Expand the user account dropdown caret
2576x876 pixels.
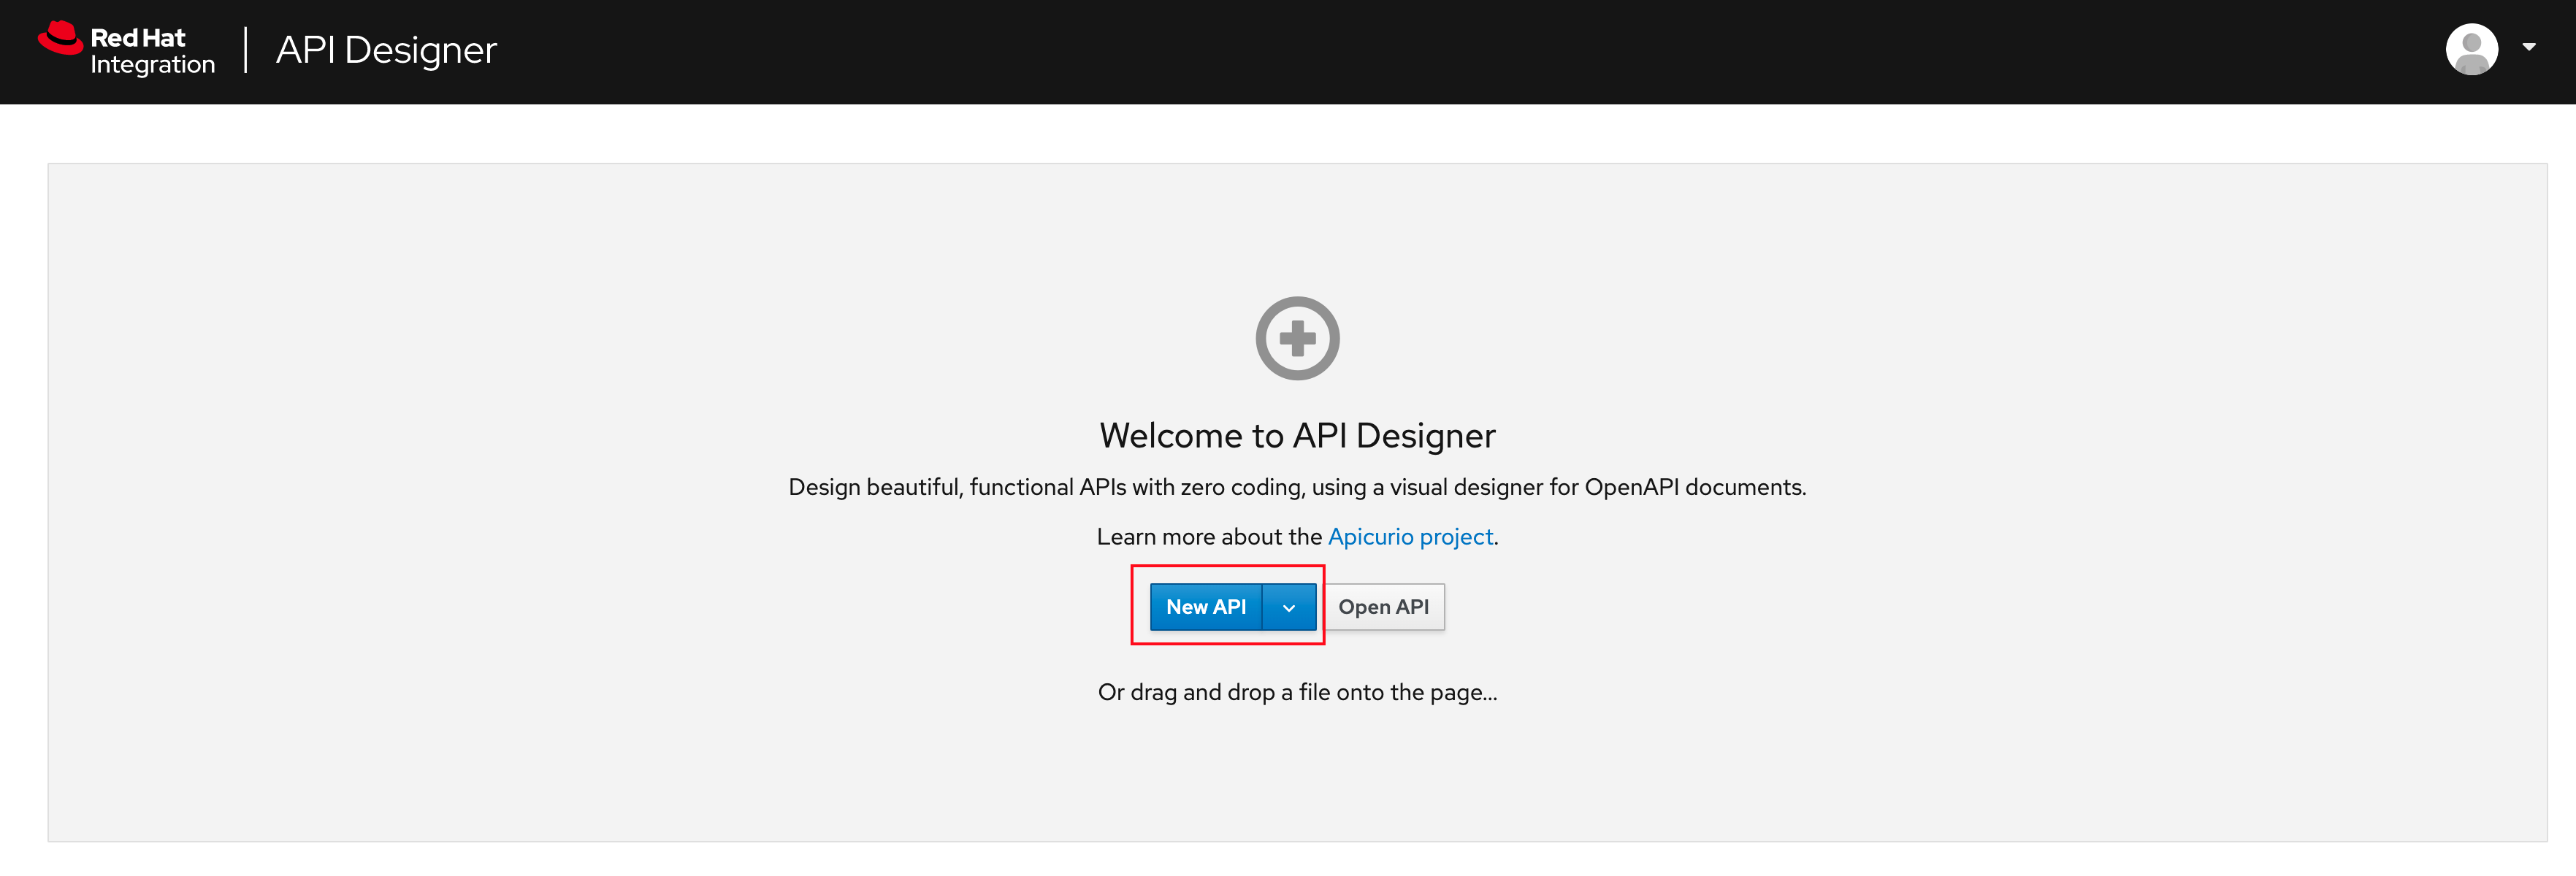point(2528,47)
